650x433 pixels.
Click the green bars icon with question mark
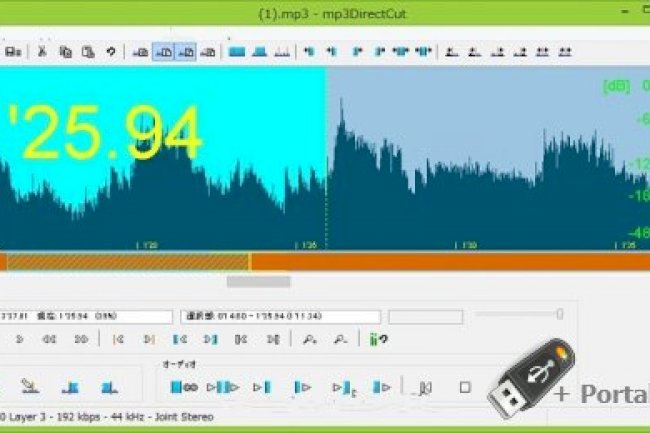click(378, 340)
